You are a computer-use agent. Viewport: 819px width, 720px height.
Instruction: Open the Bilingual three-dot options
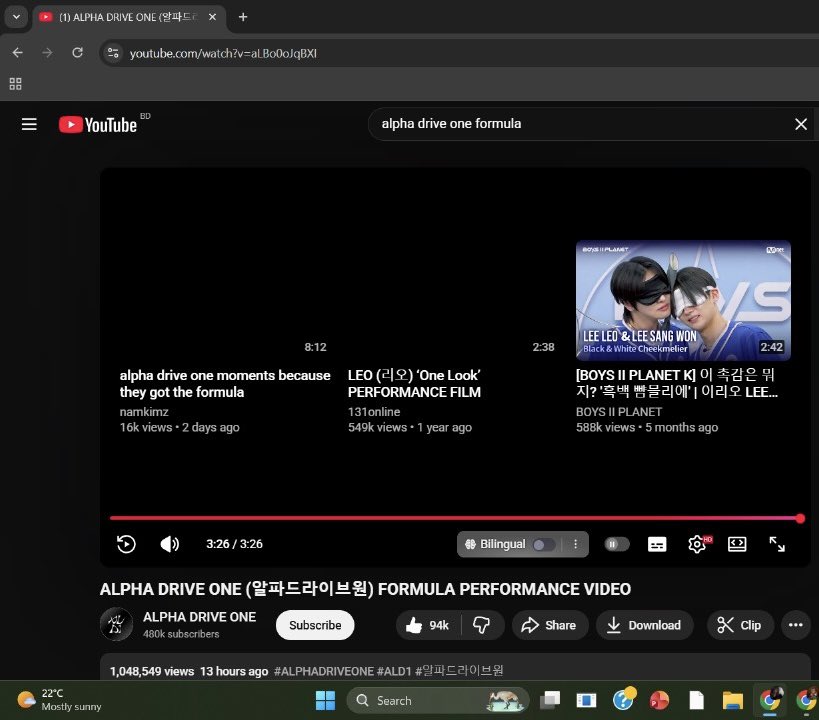coord(575,544)
